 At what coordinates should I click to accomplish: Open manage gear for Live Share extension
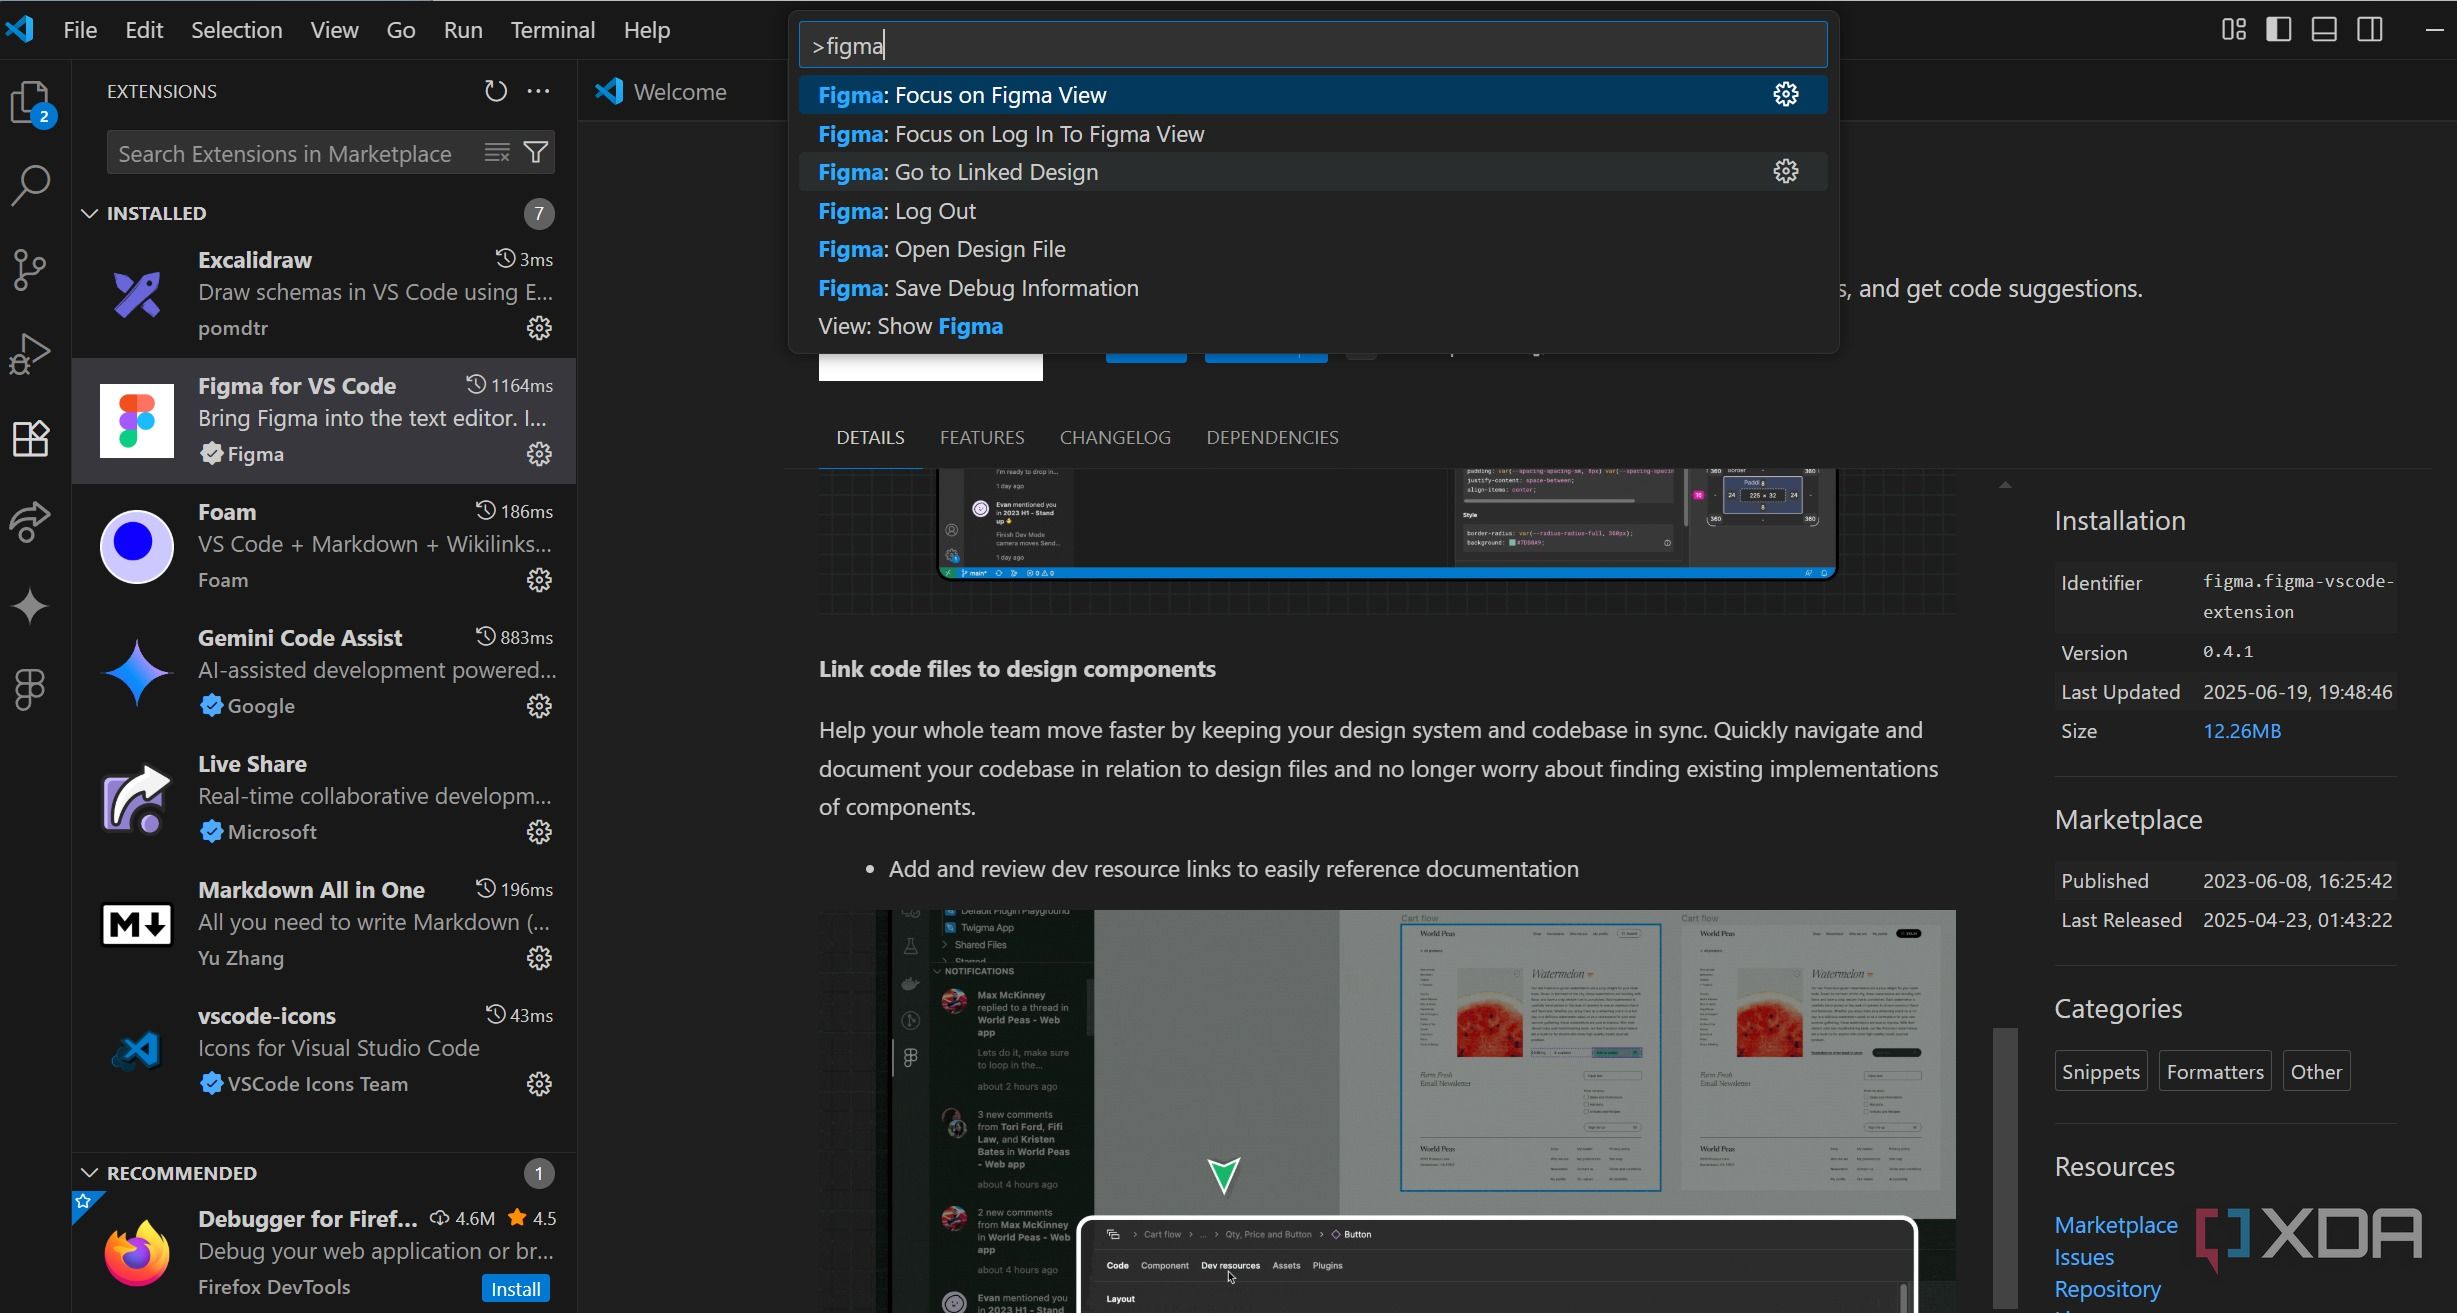[x=539, y=832]
